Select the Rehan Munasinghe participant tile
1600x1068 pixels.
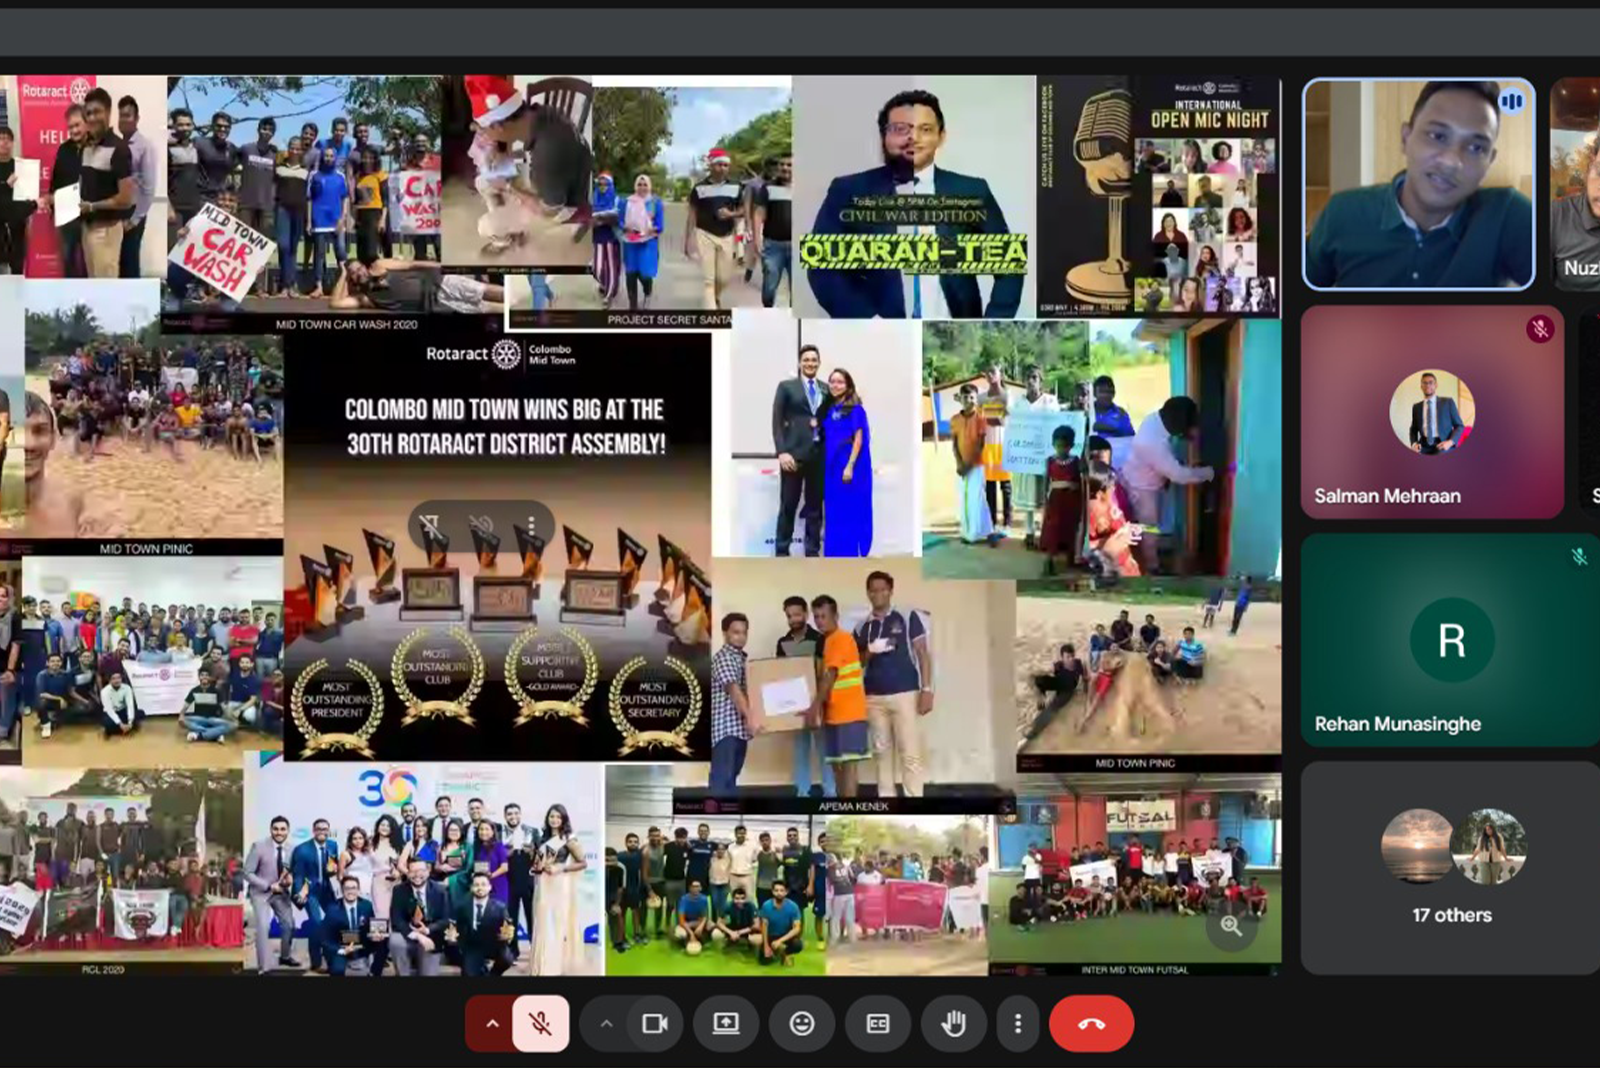(1450, 640)
